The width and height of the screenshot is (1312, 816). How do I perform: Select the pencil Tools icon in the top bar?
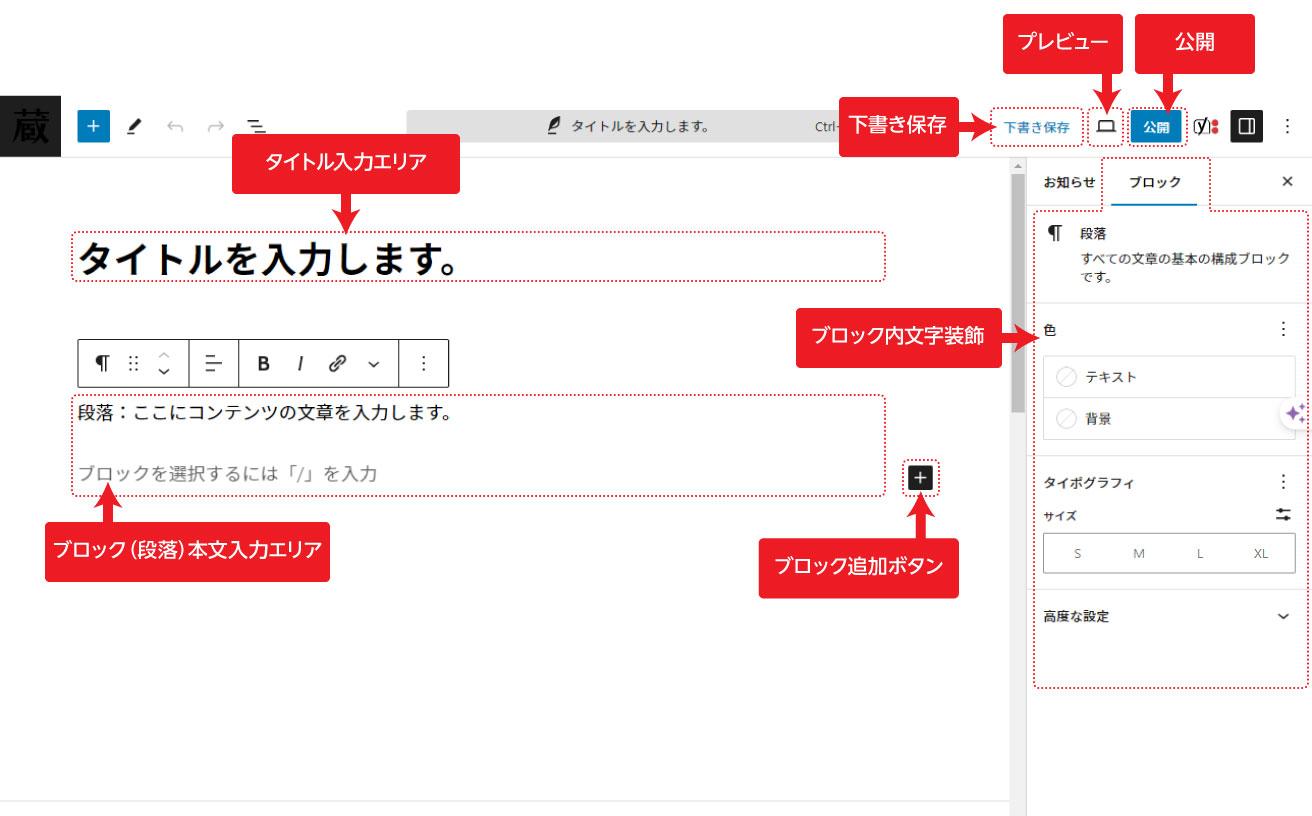click(x=134, y=126)
